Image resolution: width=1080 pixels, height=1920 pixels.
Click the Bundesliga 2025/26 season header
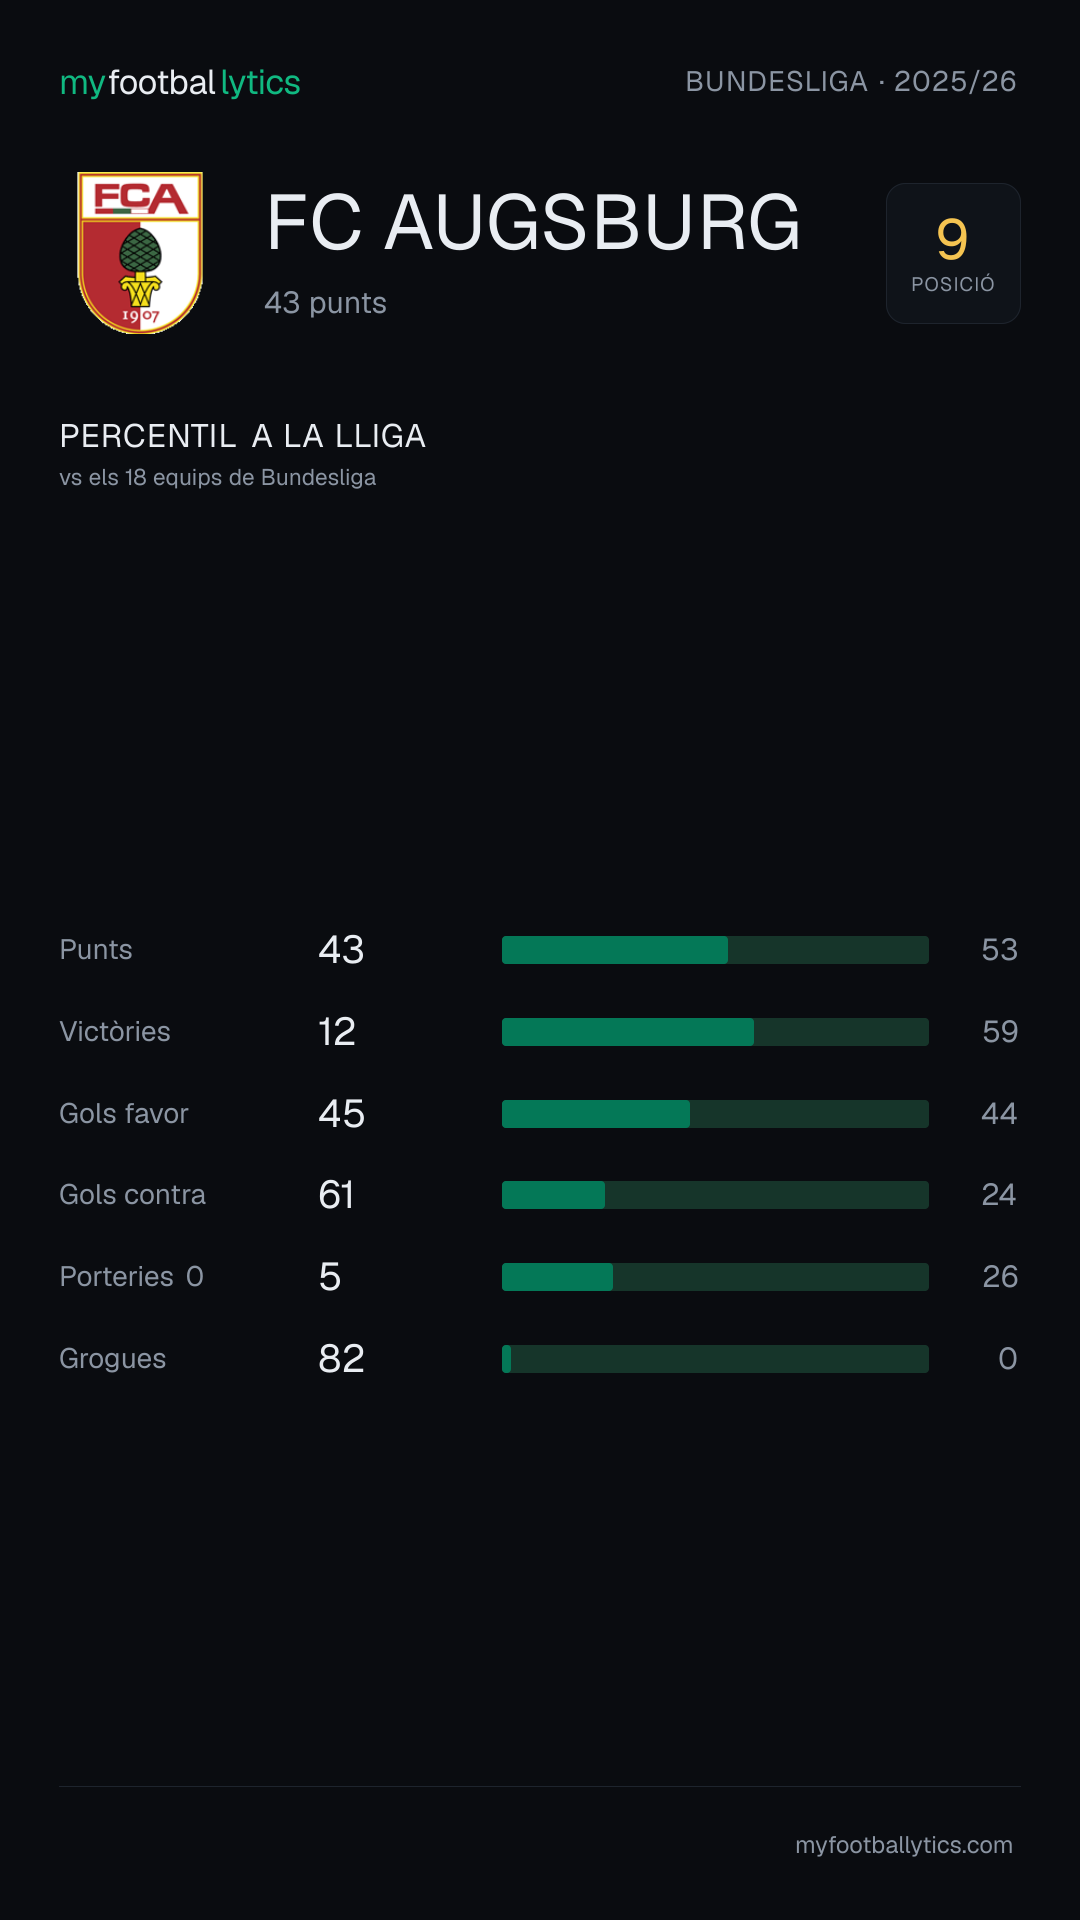tap(851, 82)
